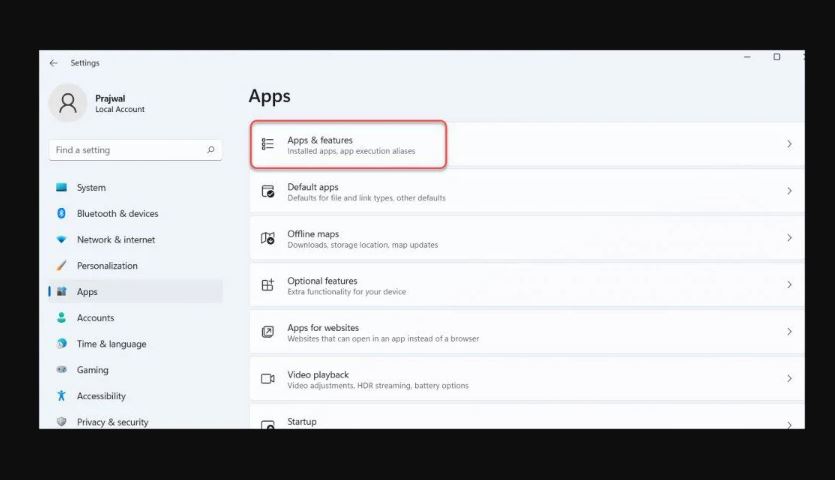Open Apps & features page

tap(527, 144)
